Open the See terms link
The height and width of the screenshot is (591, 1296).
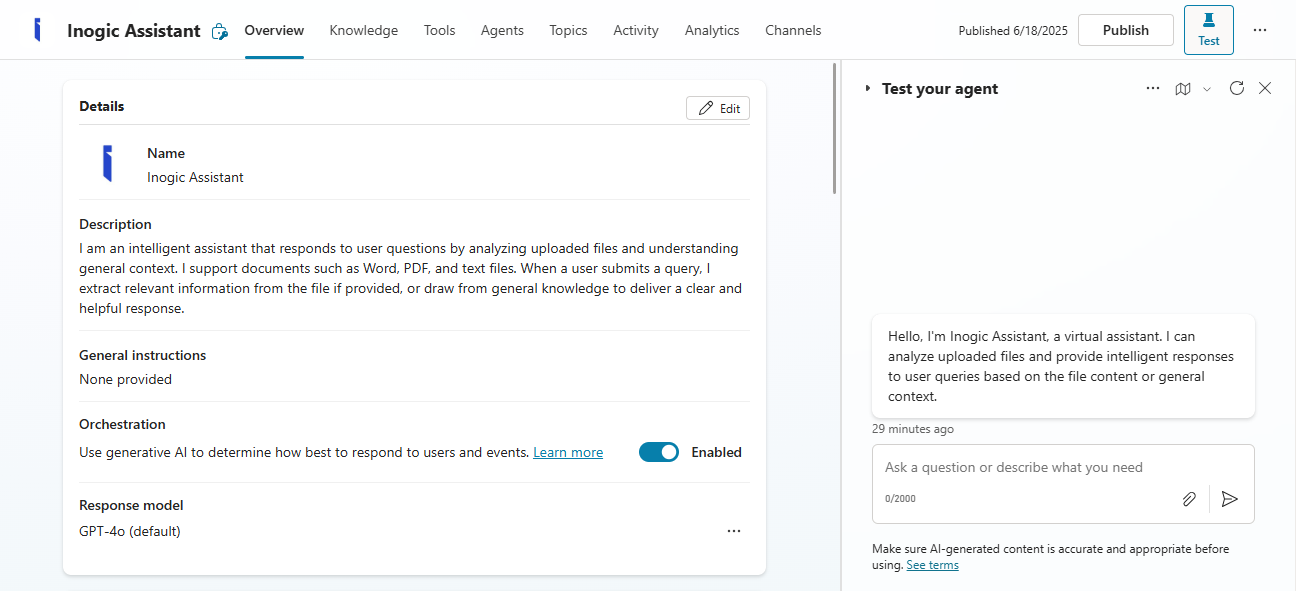932,565
